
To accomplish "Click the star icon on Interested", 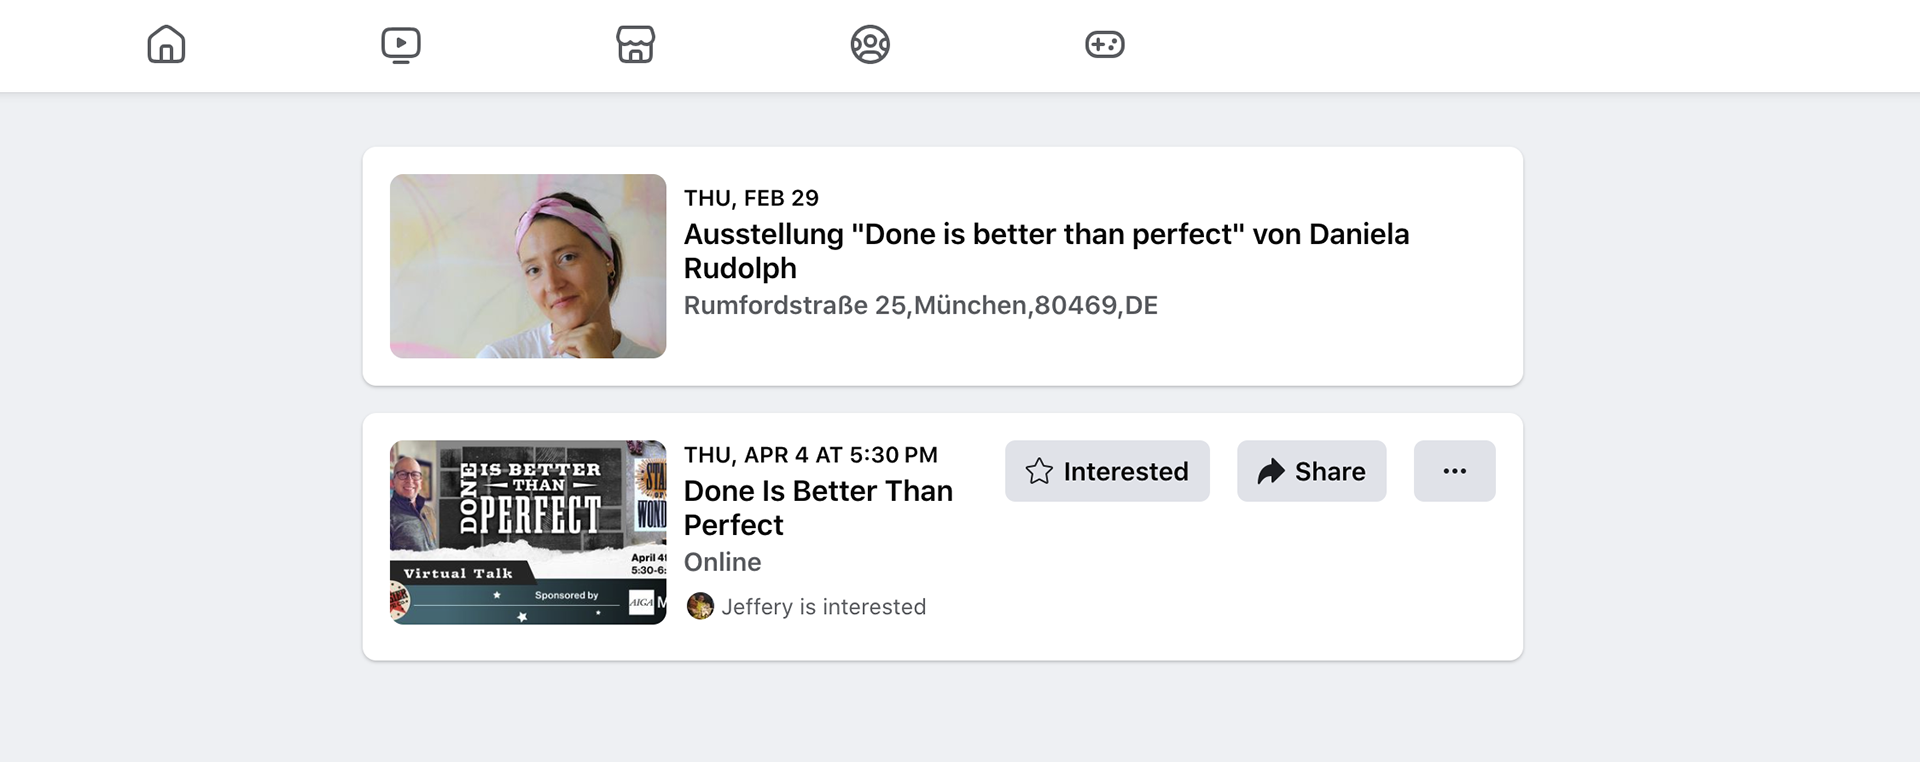I will click(1039, 471).
